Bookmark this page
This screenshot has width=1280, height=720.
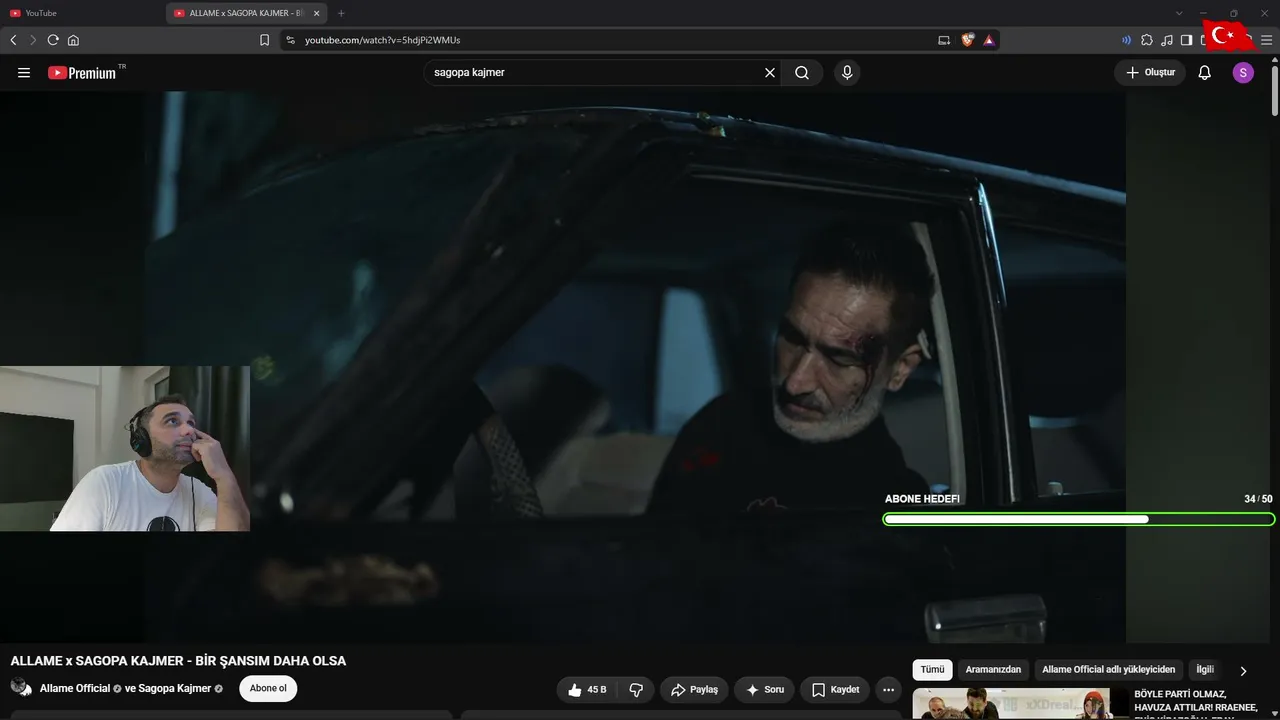[264, 40]
